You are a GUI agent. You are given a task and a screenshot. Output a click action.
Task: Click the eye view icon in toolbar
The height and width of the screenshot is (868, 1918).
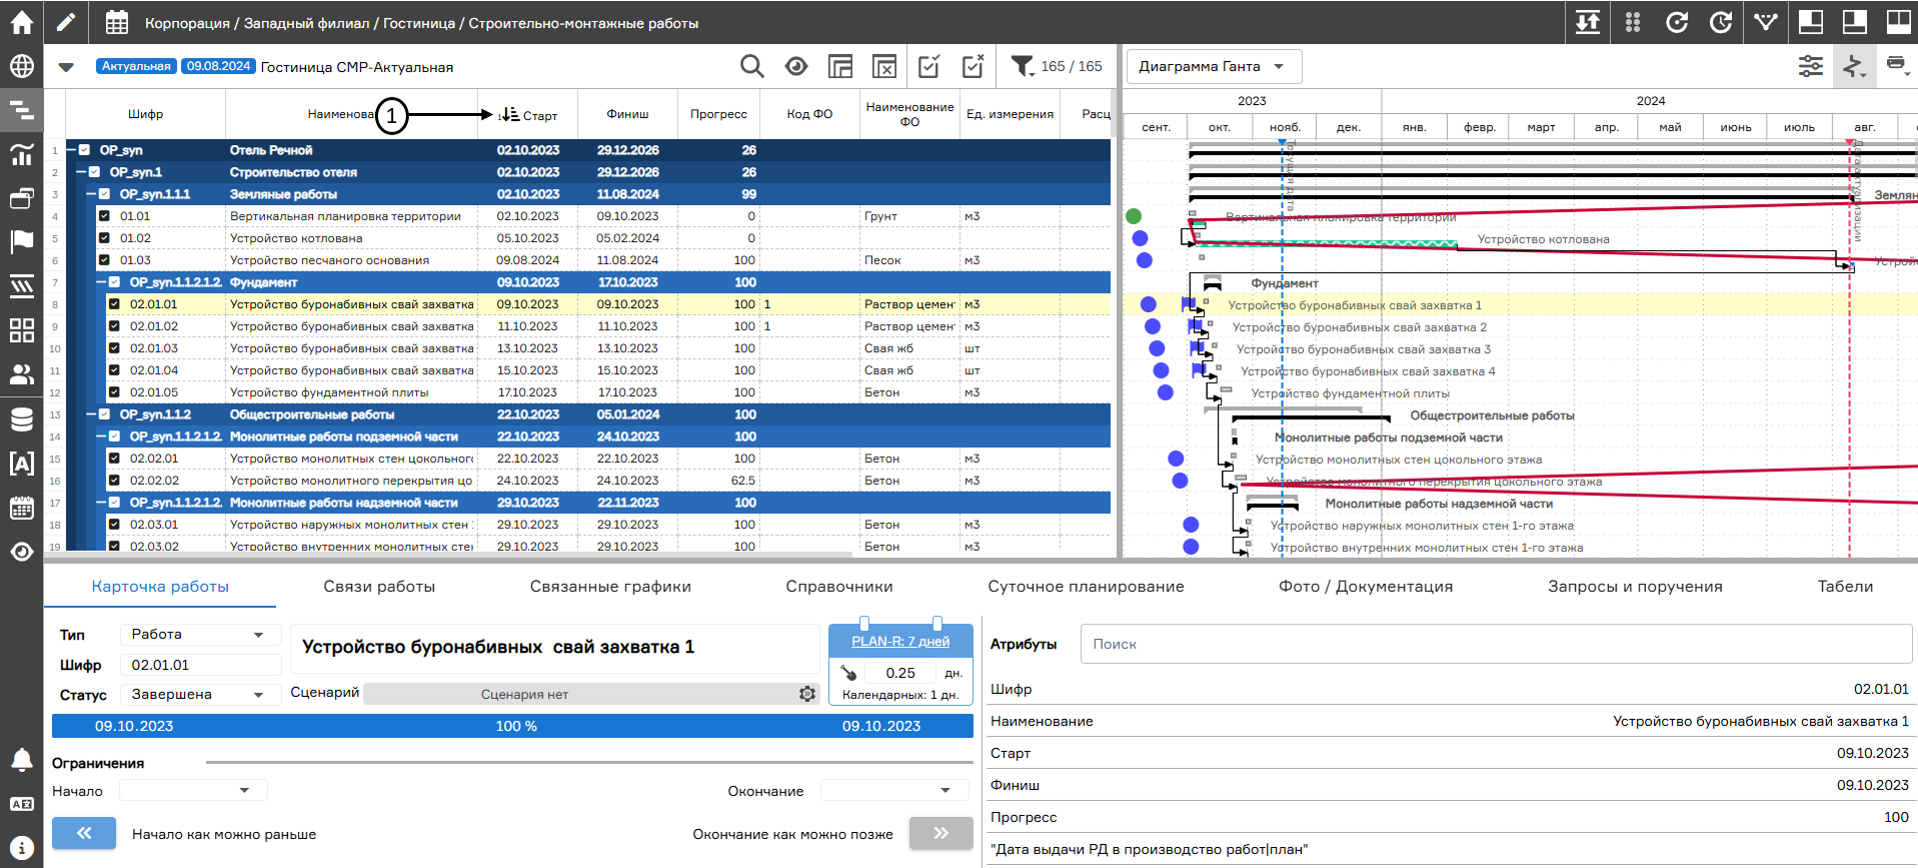tap(796, 66)
